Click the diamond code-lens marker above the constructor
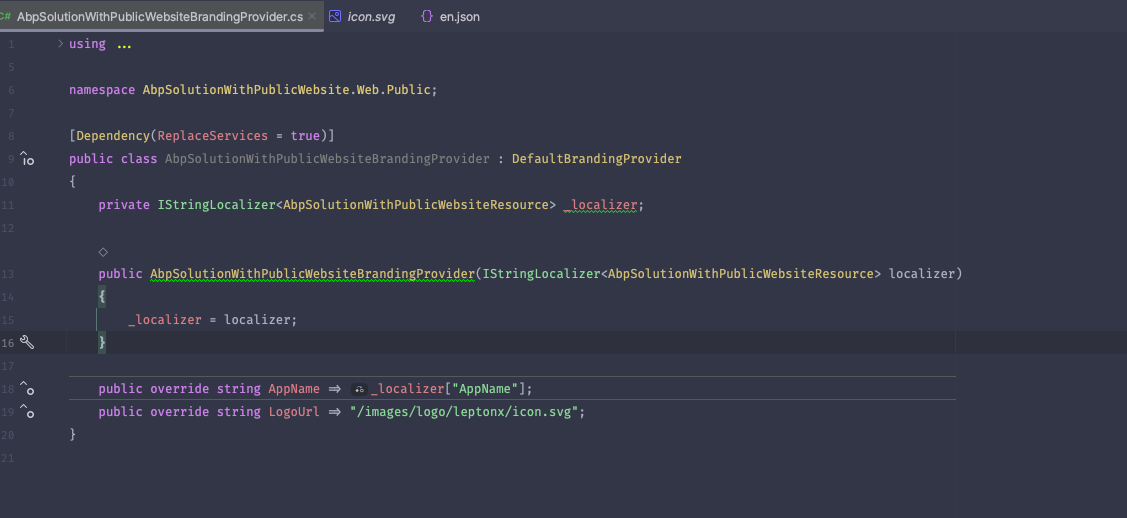This screenshot has width=1127, height=518. pos(103,252)
